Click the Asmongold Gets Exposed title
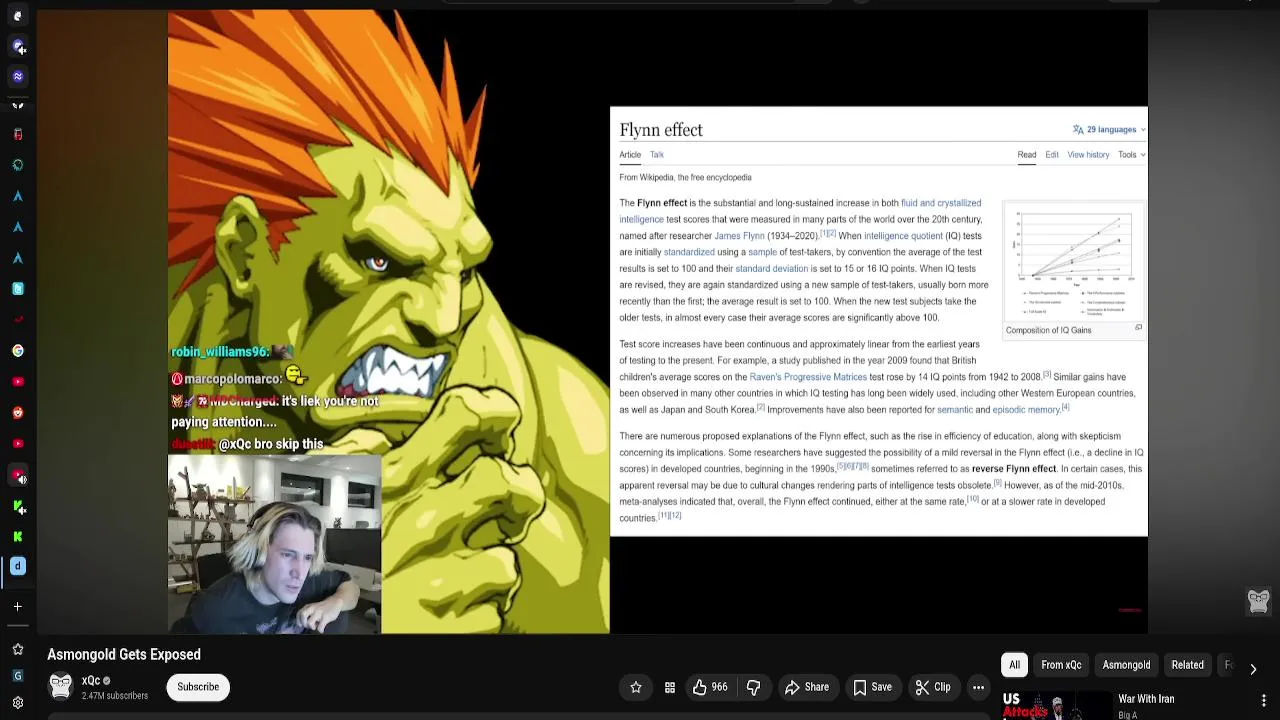The height and width of the screenshot is (720, 1280). click(x=124, y=654)
